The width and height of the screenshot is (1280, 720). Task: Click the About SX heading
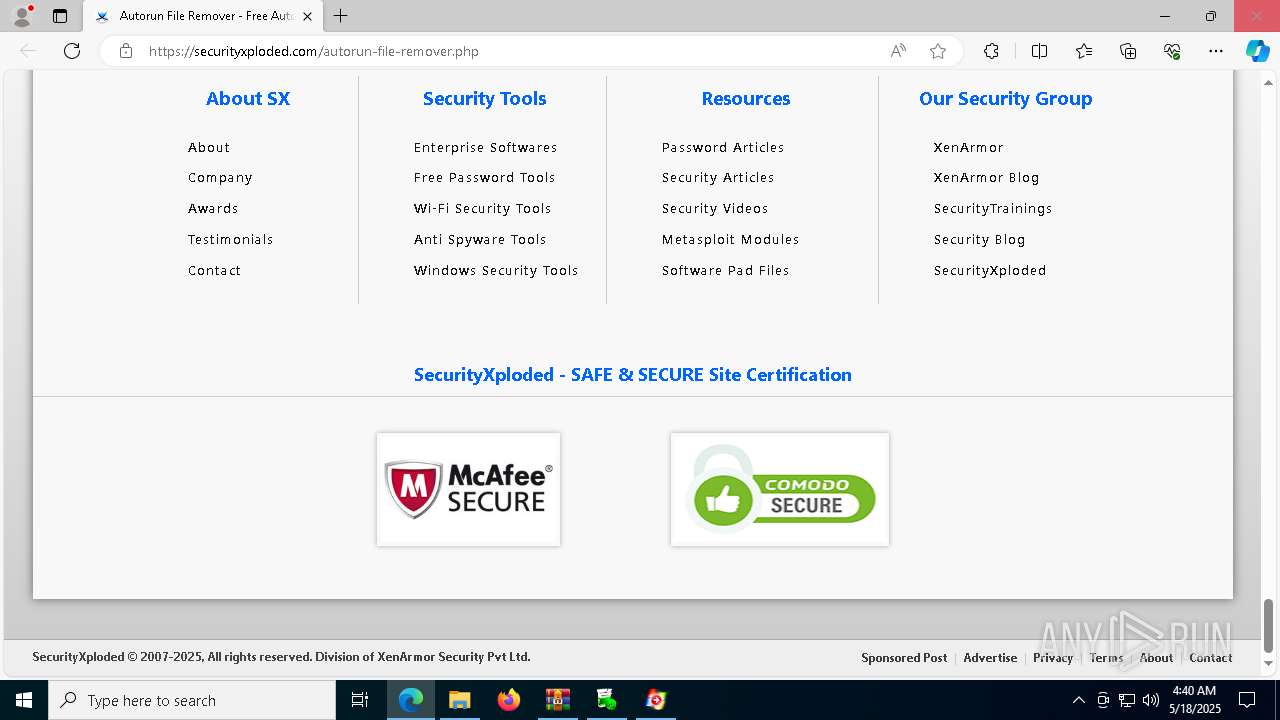[248, 99]
